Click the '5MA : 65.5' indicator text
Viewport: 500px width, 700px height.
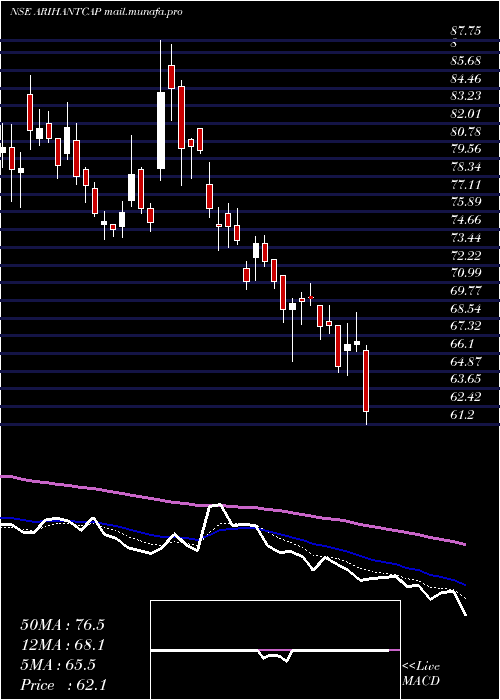tap(58, 665)
